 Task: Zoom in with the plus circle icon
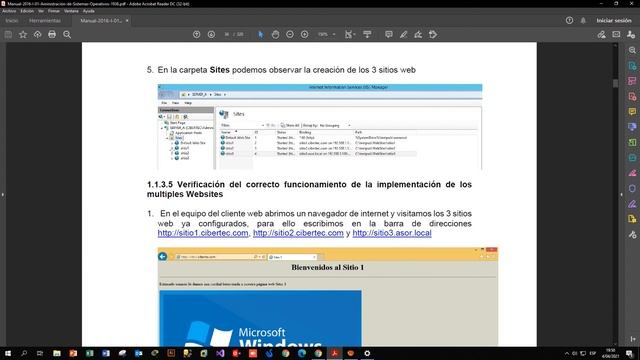click(304, 35)
